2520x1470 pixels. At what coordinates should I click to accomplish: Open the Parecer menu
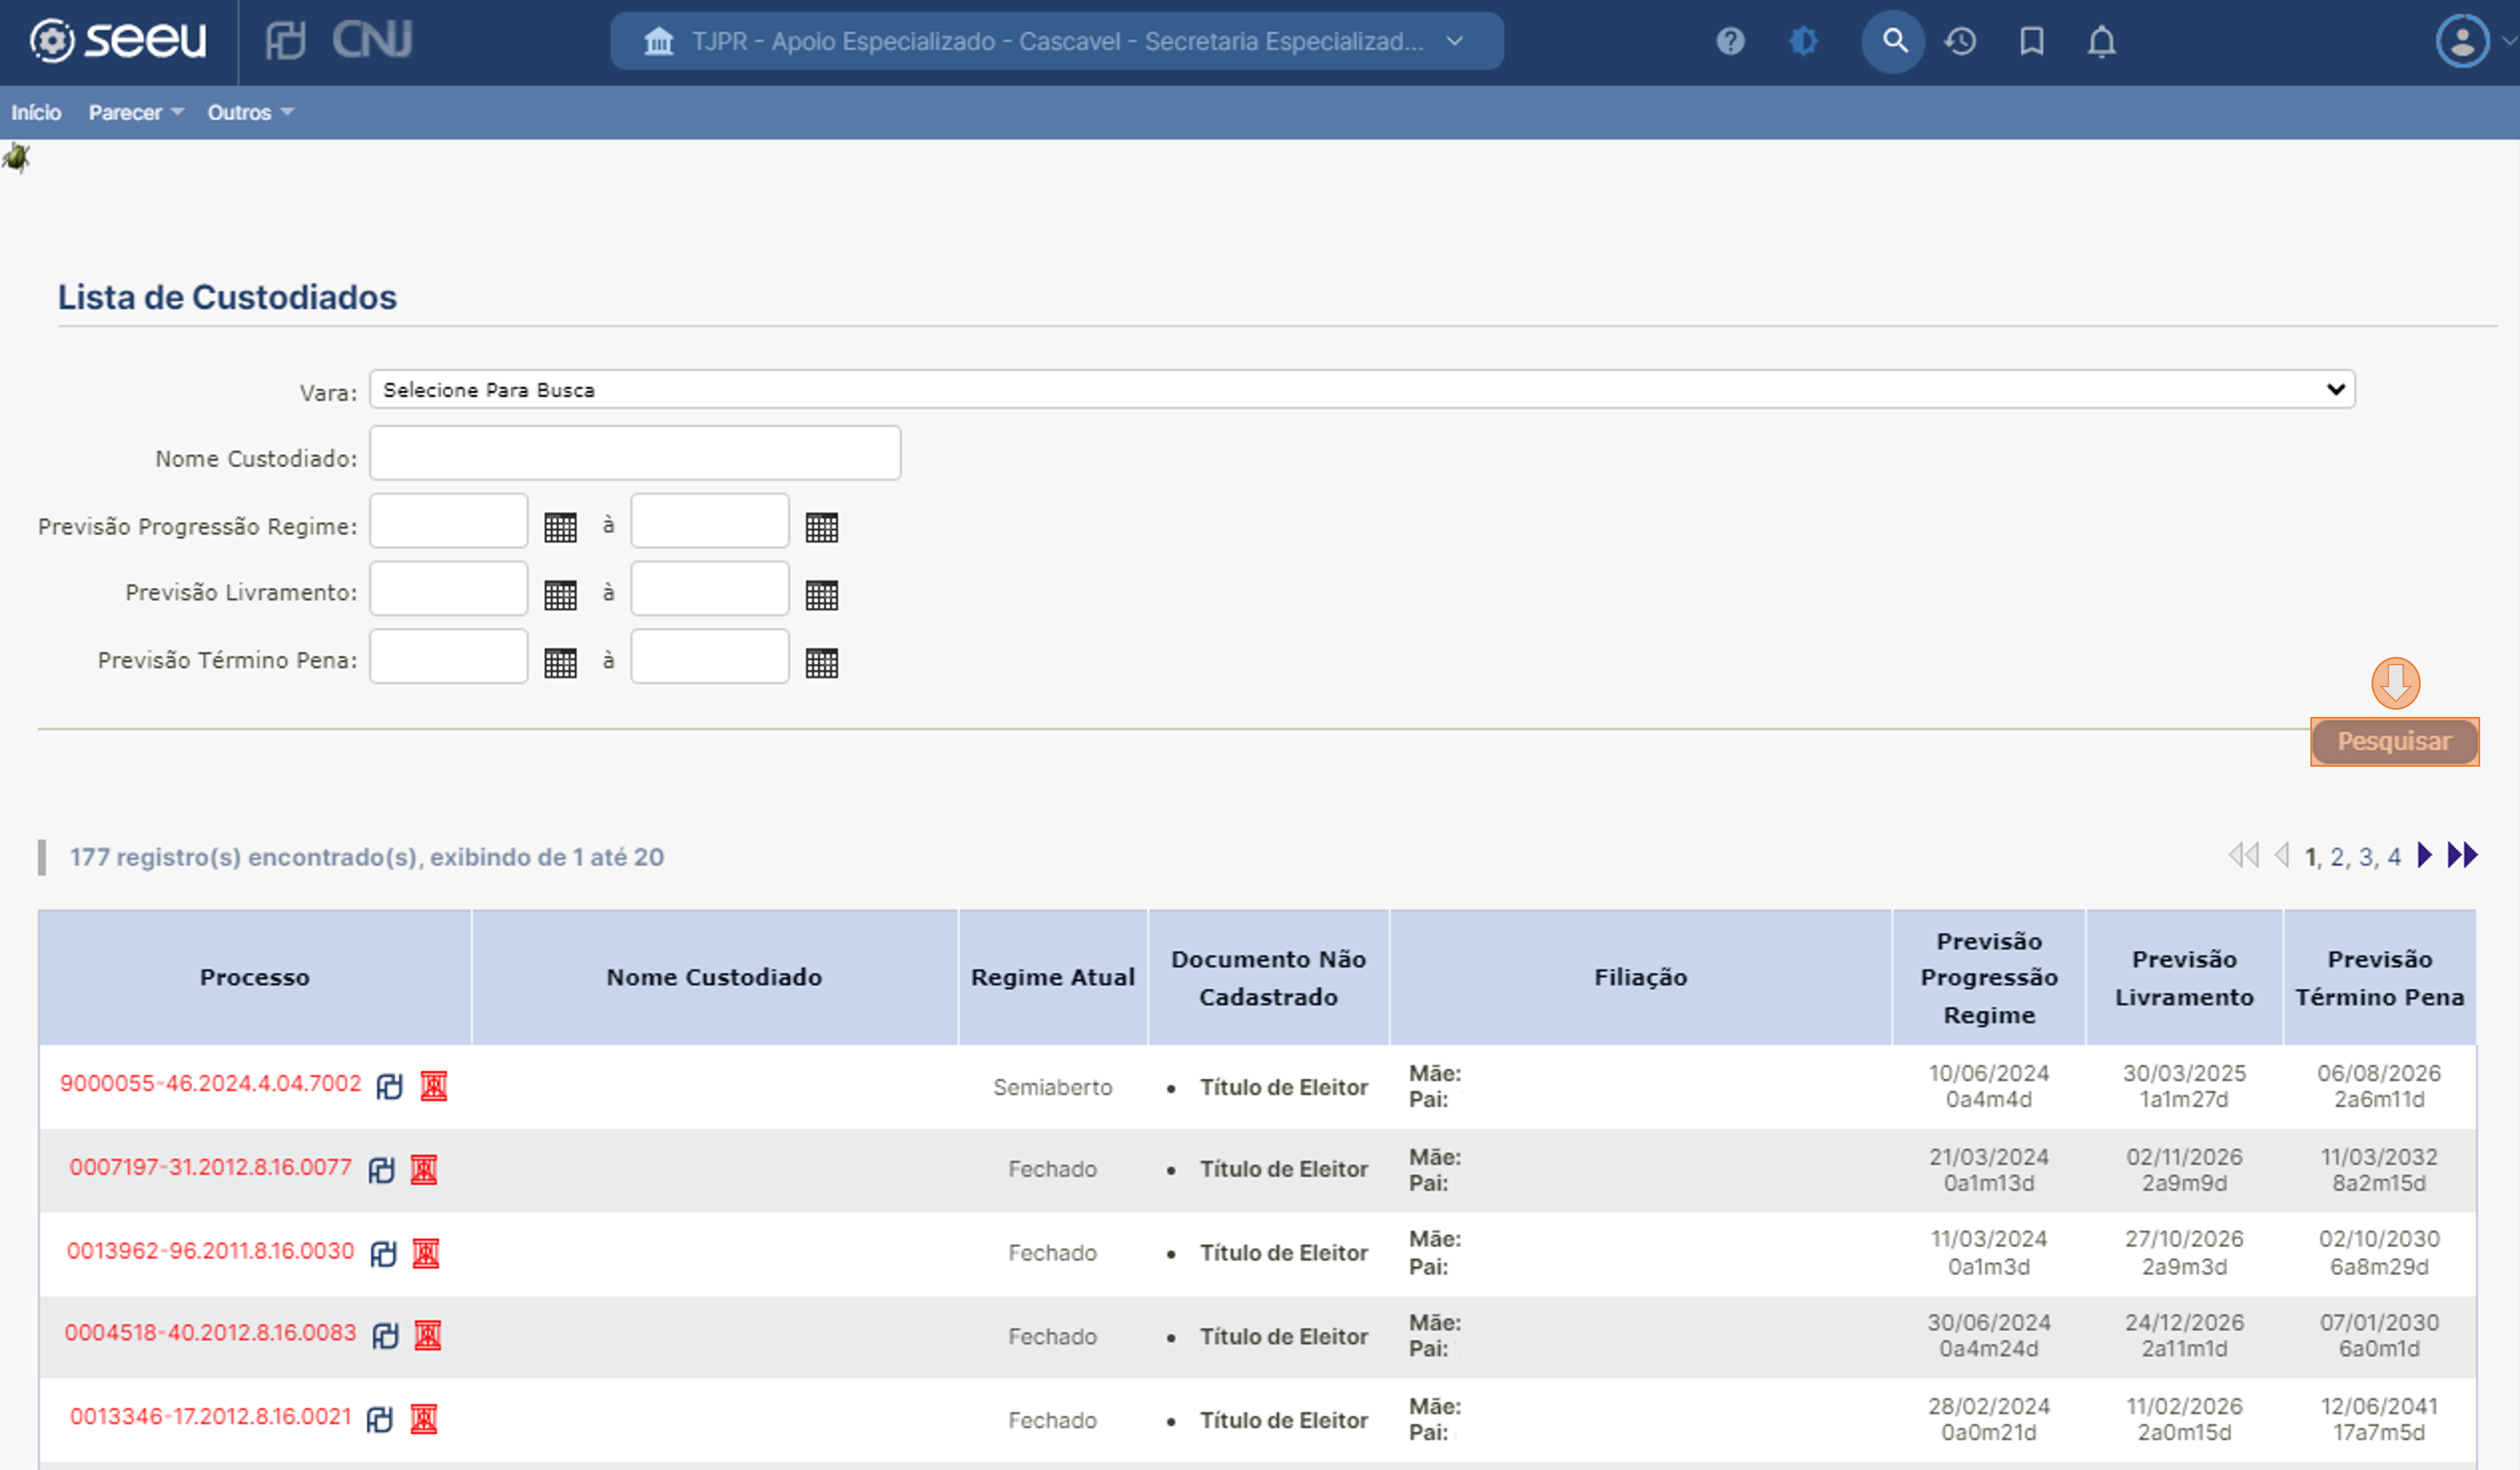tap(136, 112)
